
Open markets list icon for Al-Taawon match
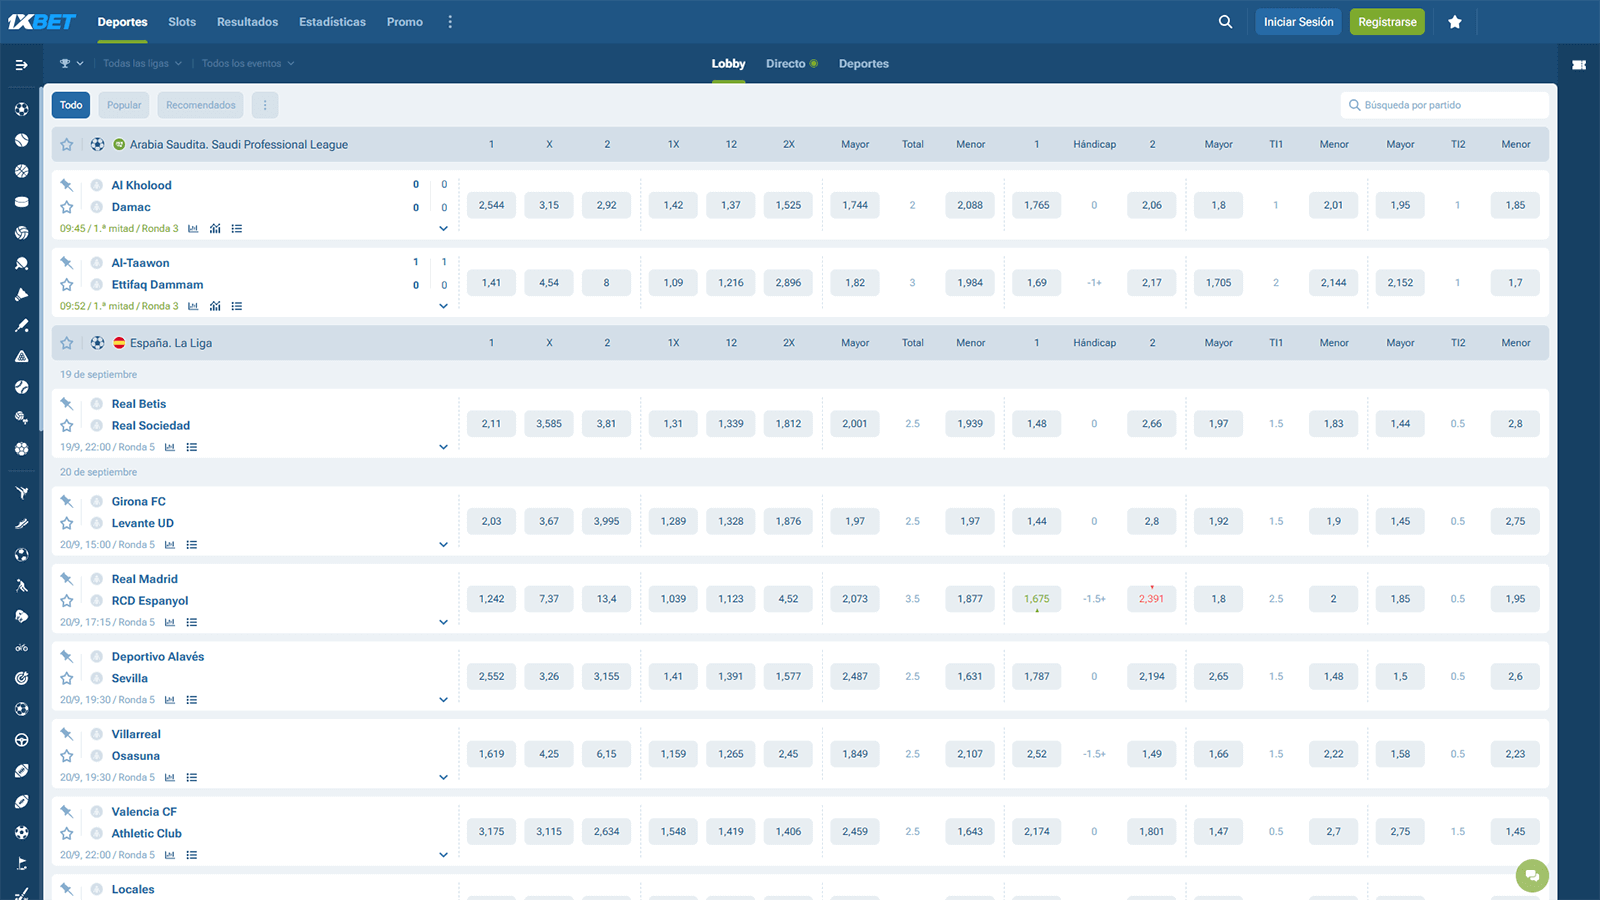point(237,307)
